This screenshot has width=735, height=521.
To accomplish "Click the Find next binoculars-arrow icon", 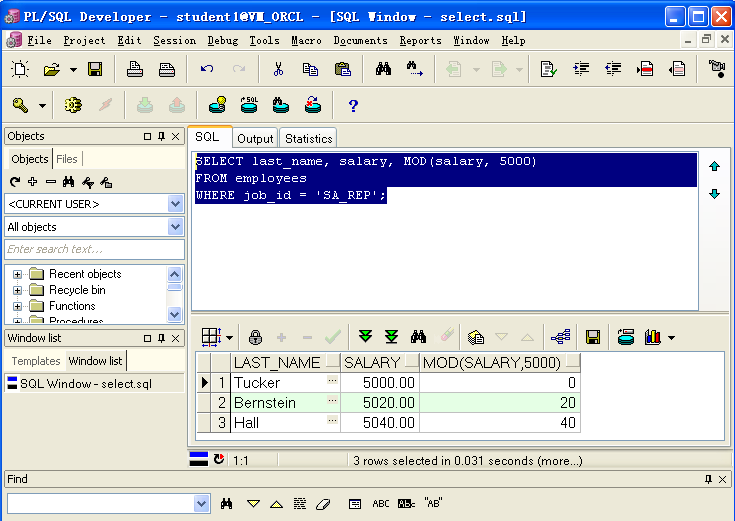I will coord(415,69).
